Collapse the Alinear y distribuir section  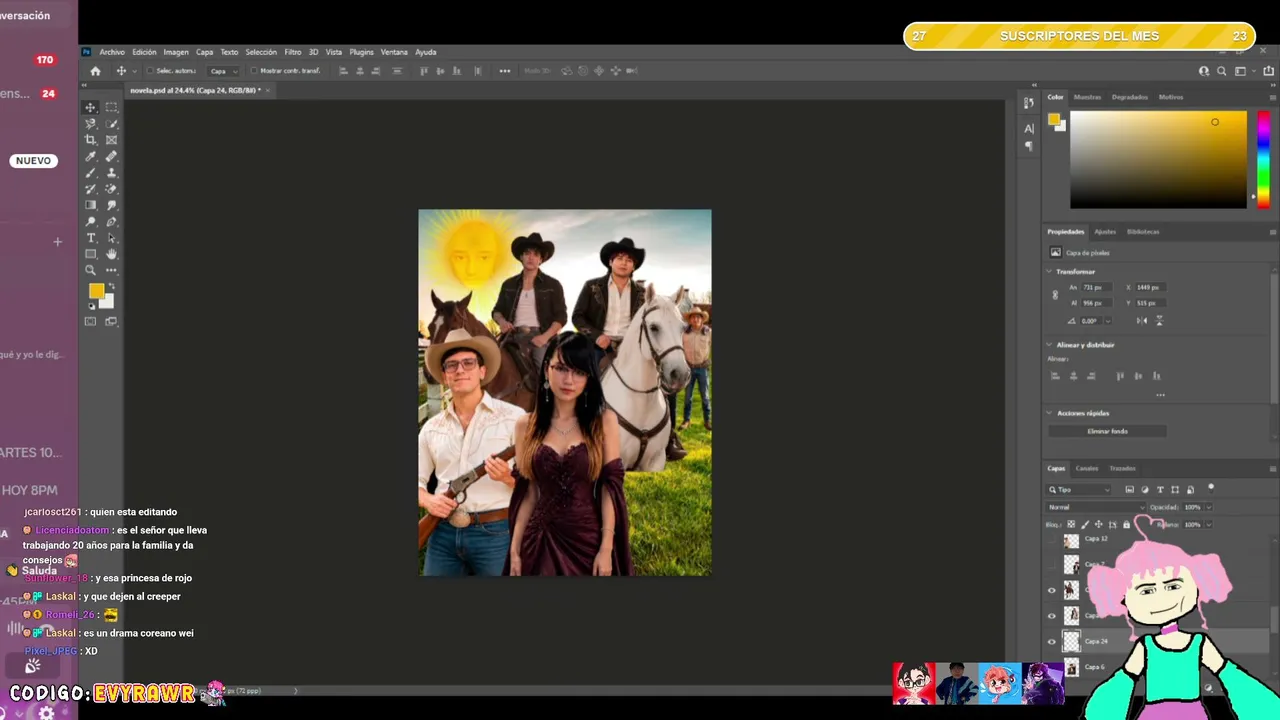point(1050,345)
